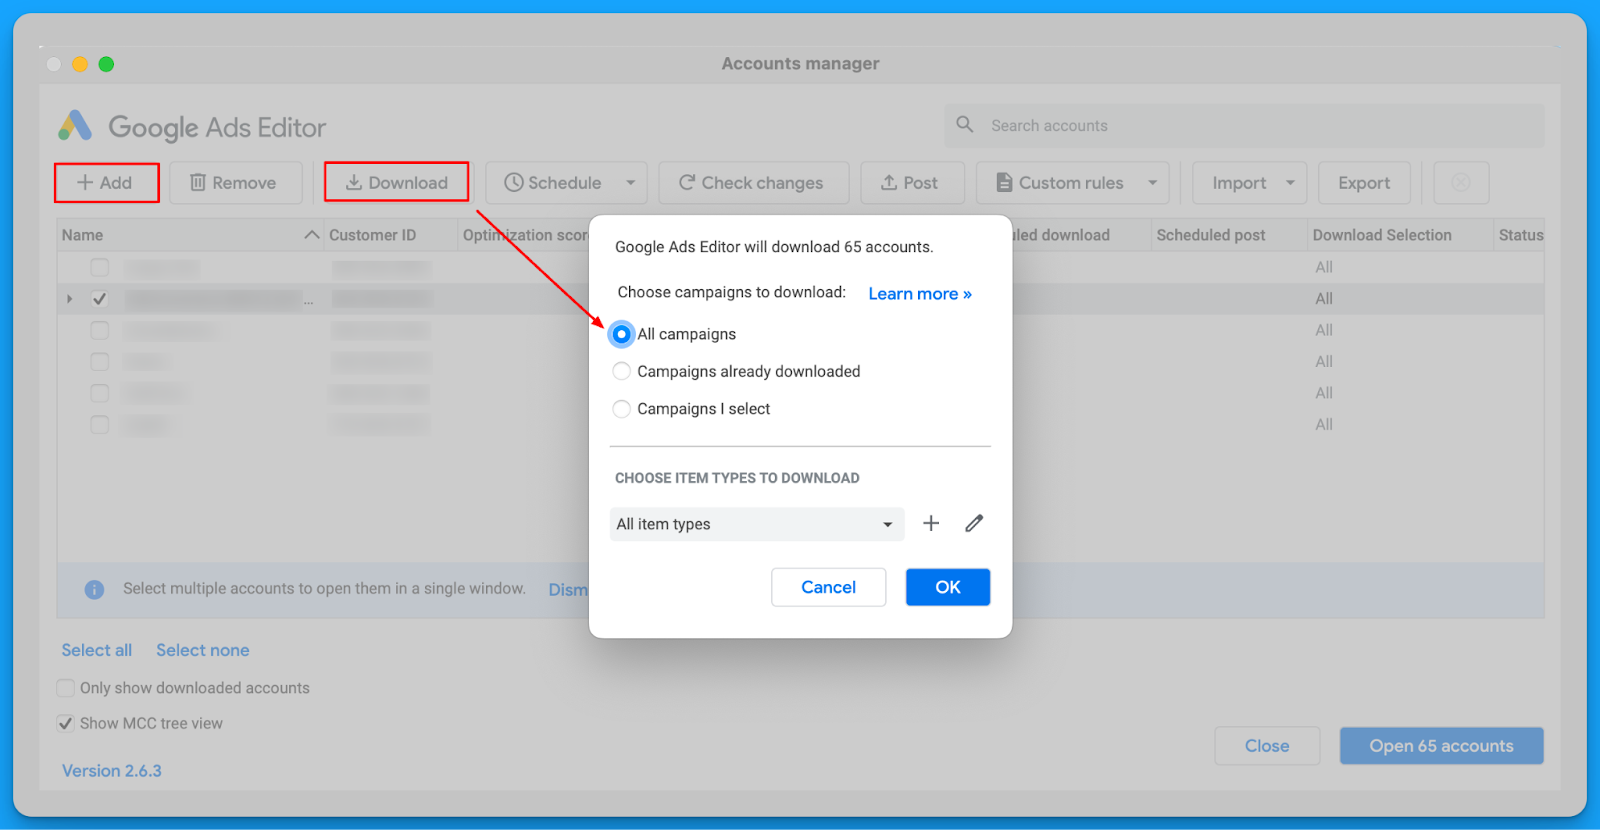Click the Export button
Viewport: 1600px width, 830px height.
point(1364,183)
